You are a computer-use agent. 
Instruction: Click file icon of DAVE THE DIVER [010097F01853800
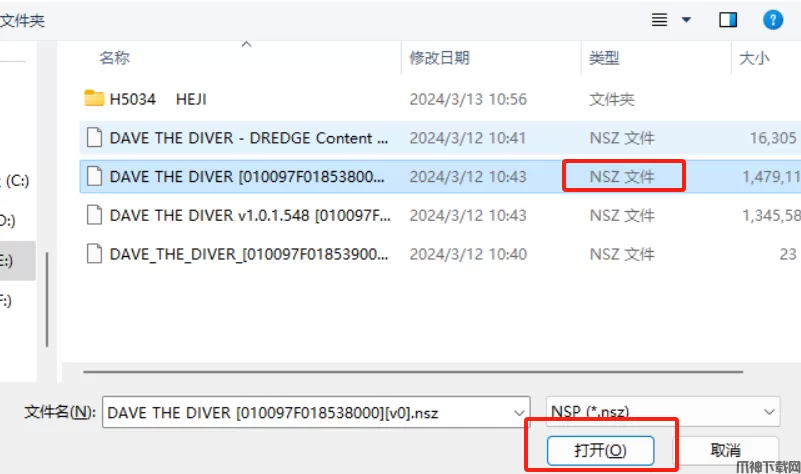(94, 176)
